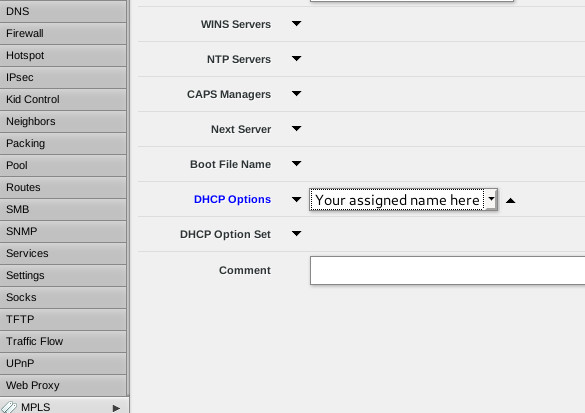
Task: Expand the WINS Servers field
Action: [297, 24]
